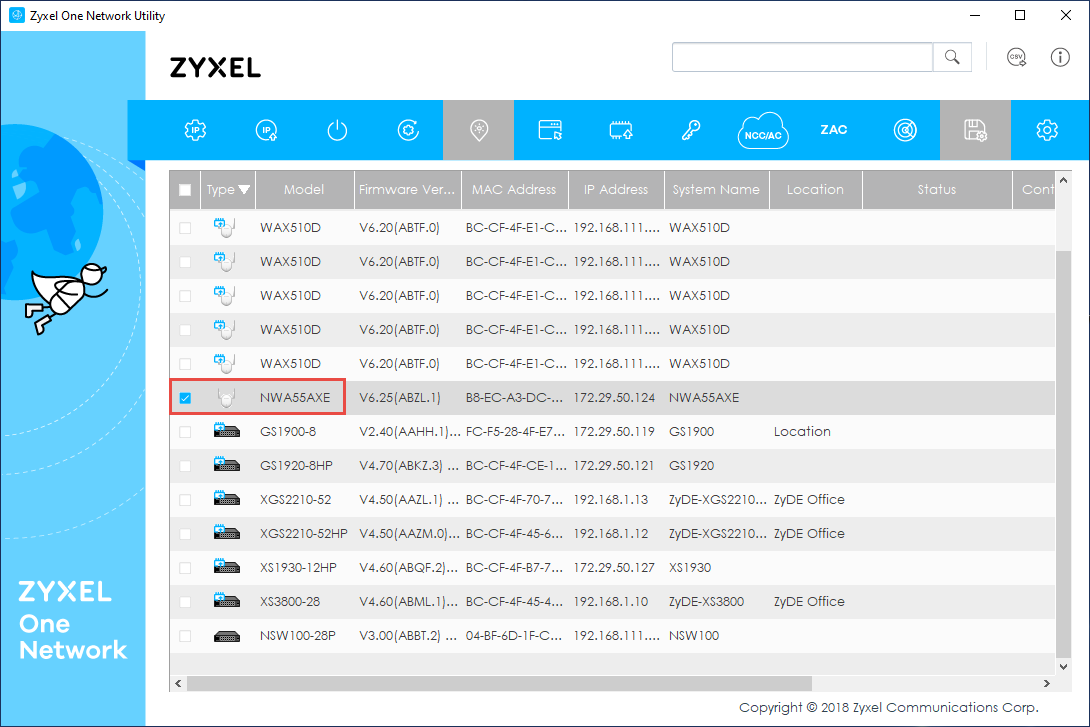Sort by the Model column header
The image size is (1090, 727).
pyautogui.click(x=304, y=190)
